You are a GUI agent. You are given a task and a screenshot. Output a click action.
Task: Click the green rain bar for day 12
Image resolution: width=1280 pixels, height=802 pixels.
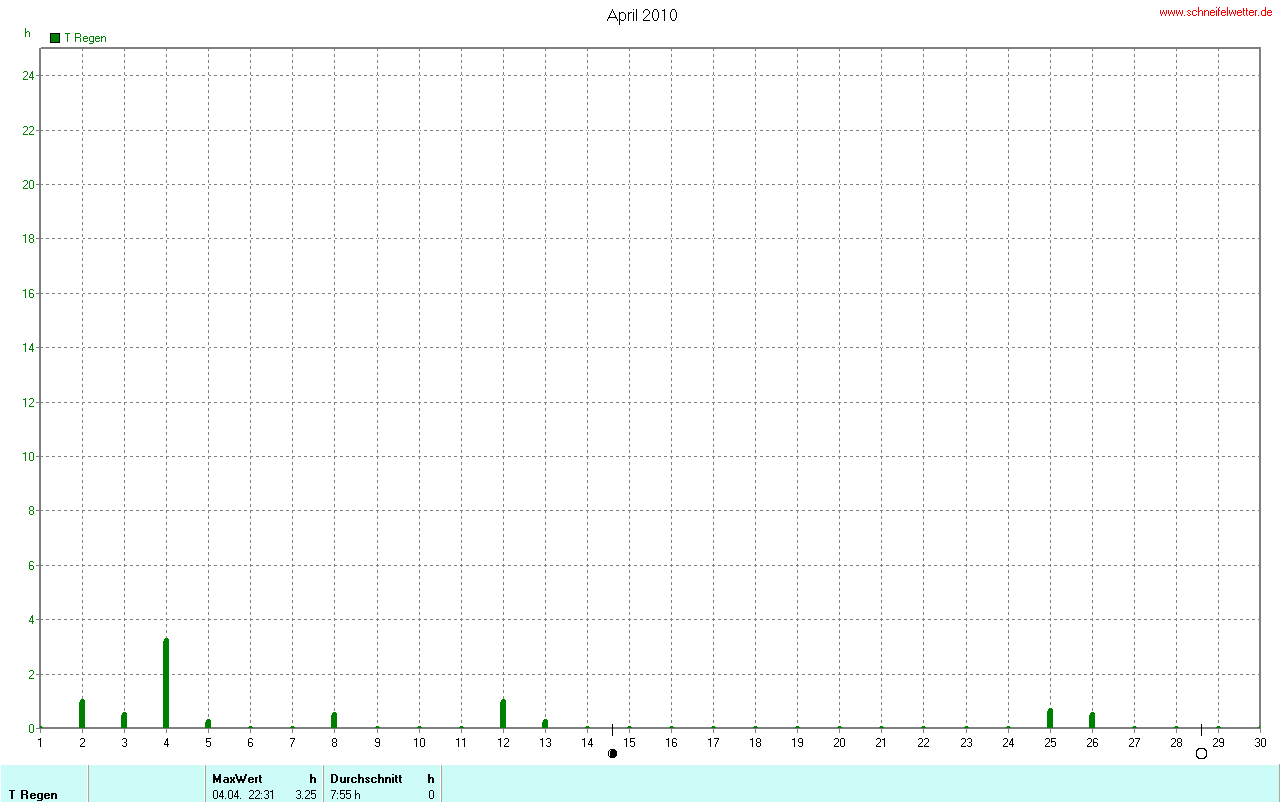[x=503, y=714]
